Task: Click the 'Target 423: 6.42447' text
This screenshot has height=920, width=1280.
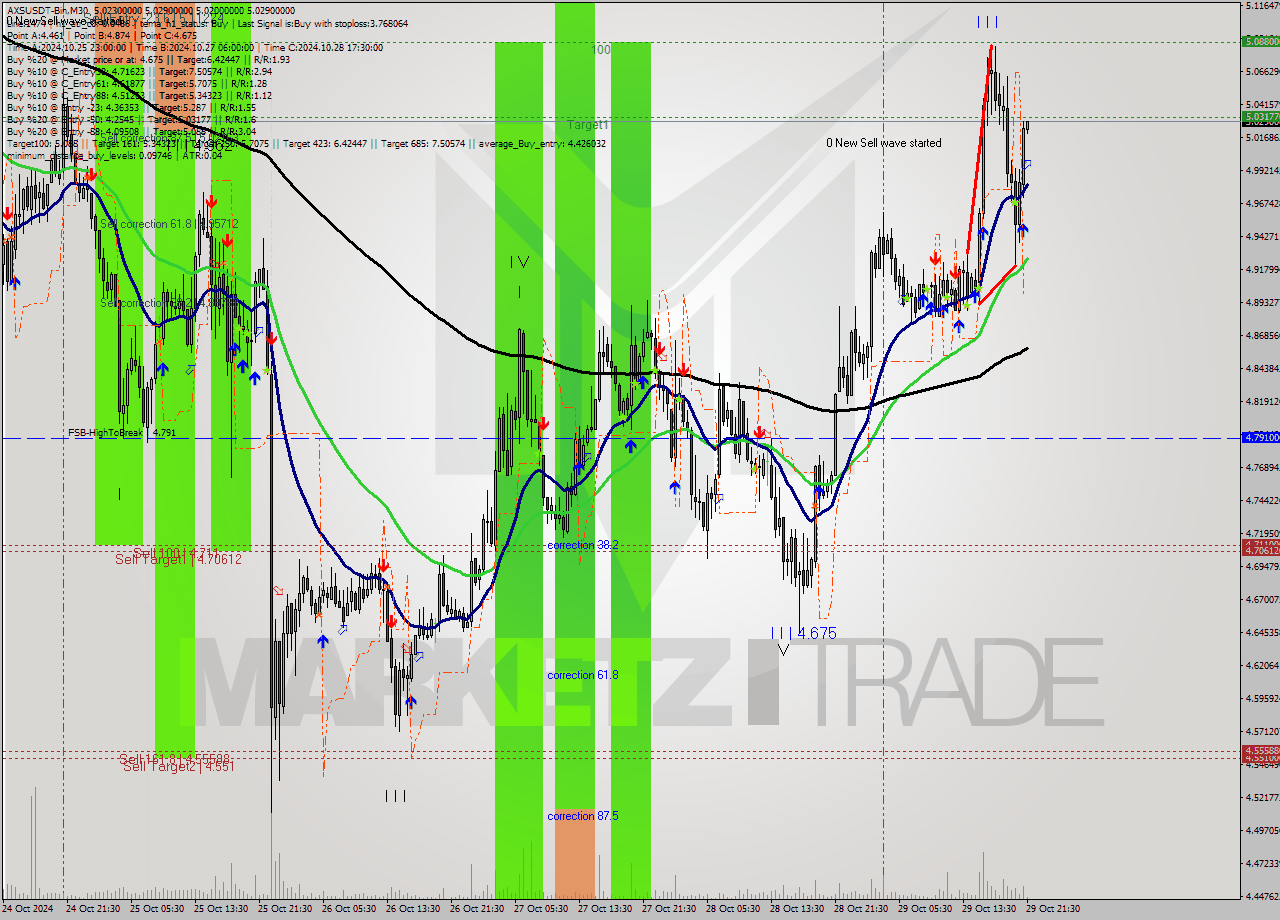Action: click(x=326, y=144)
